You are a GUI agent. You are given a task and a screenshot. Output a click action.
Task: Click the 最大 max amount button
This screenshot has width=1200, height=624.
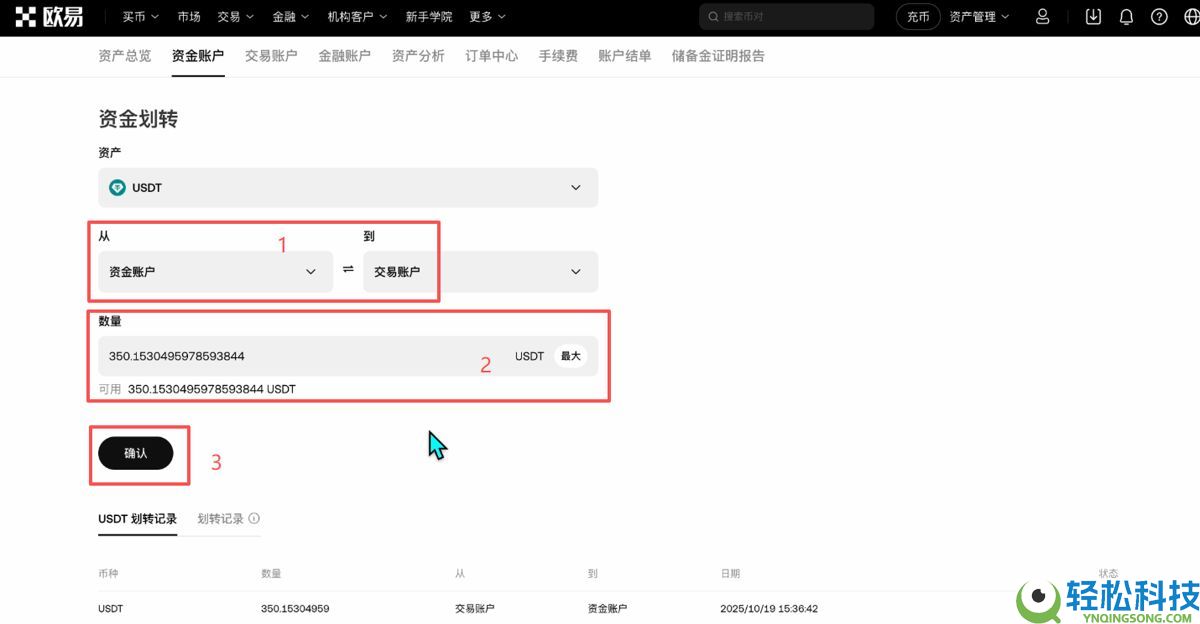click(x=570, y=355)
